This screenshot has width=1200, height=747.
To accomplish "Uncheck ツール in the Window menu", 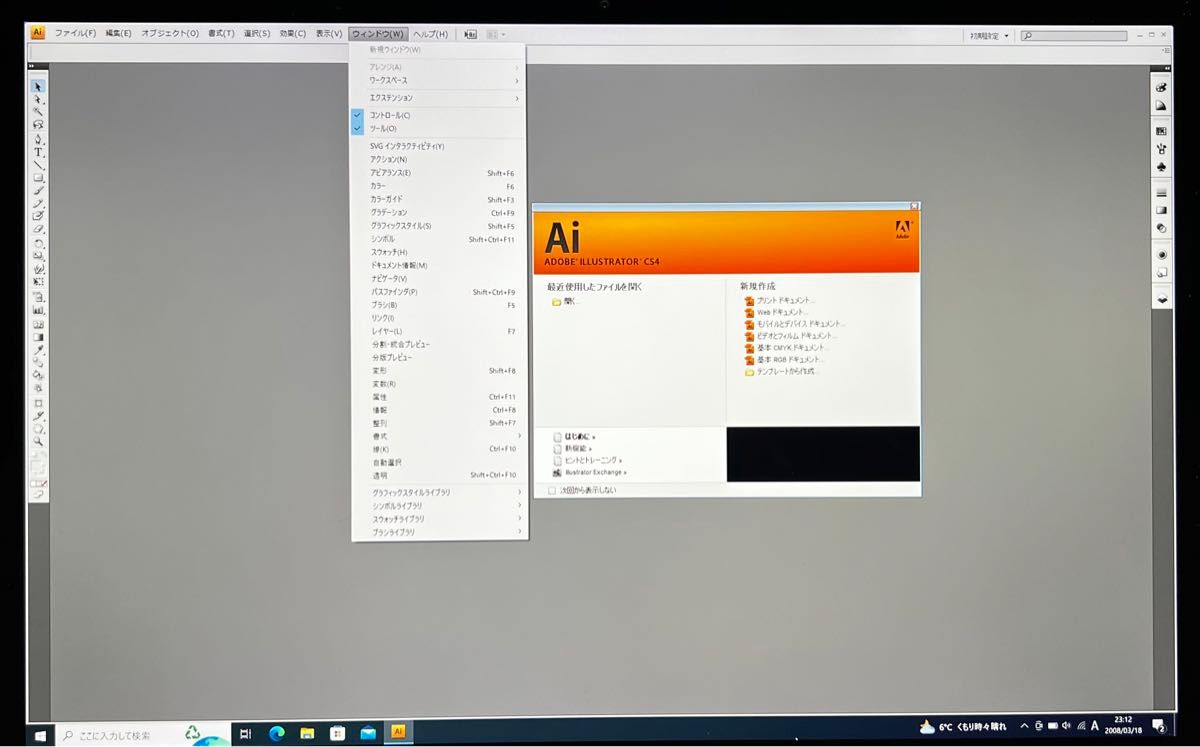I will [439, 128].
